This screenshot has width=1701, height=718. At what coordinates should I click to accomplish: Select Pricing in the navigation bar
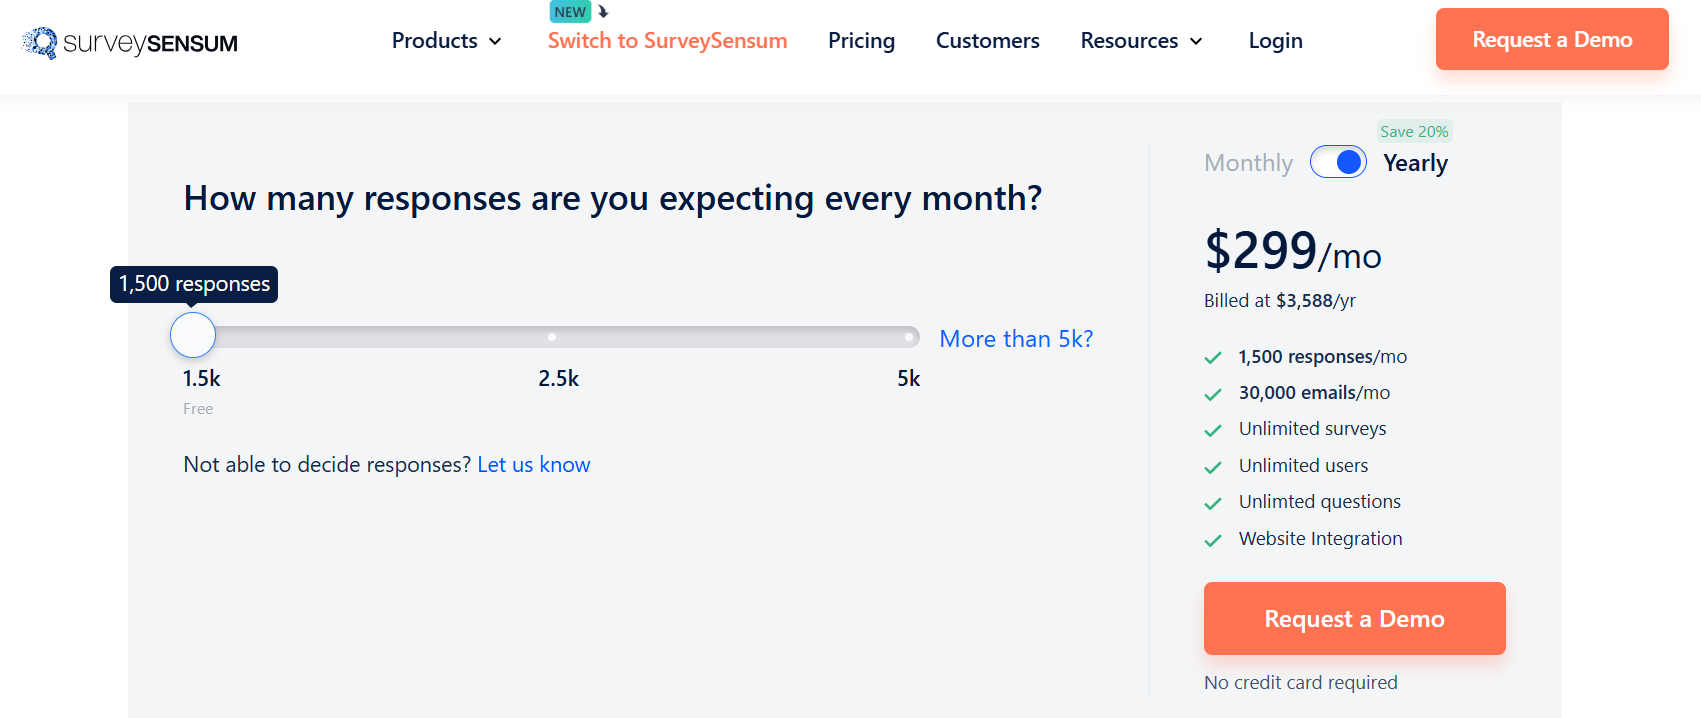click(861, 41)
